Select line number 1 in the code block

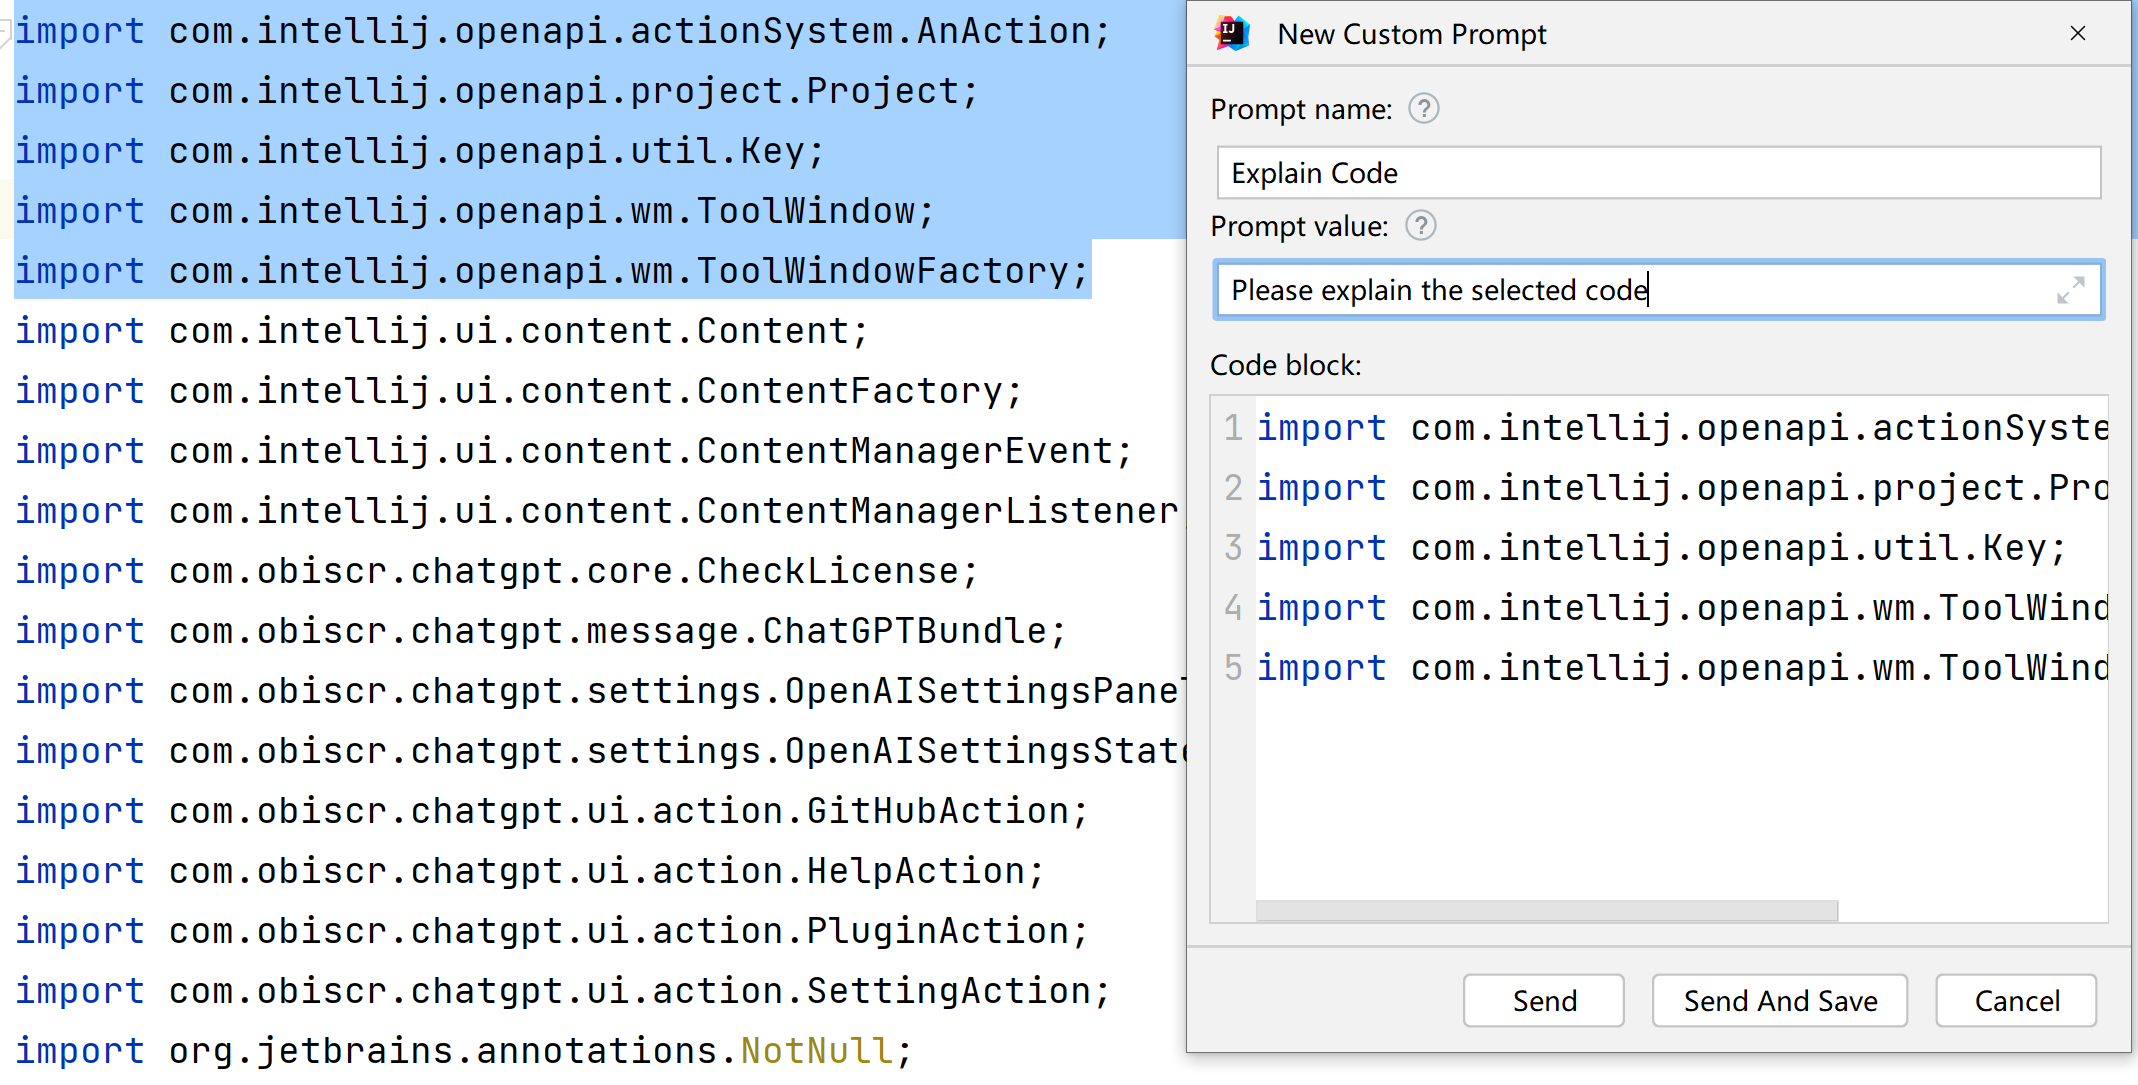(1232, 427)
